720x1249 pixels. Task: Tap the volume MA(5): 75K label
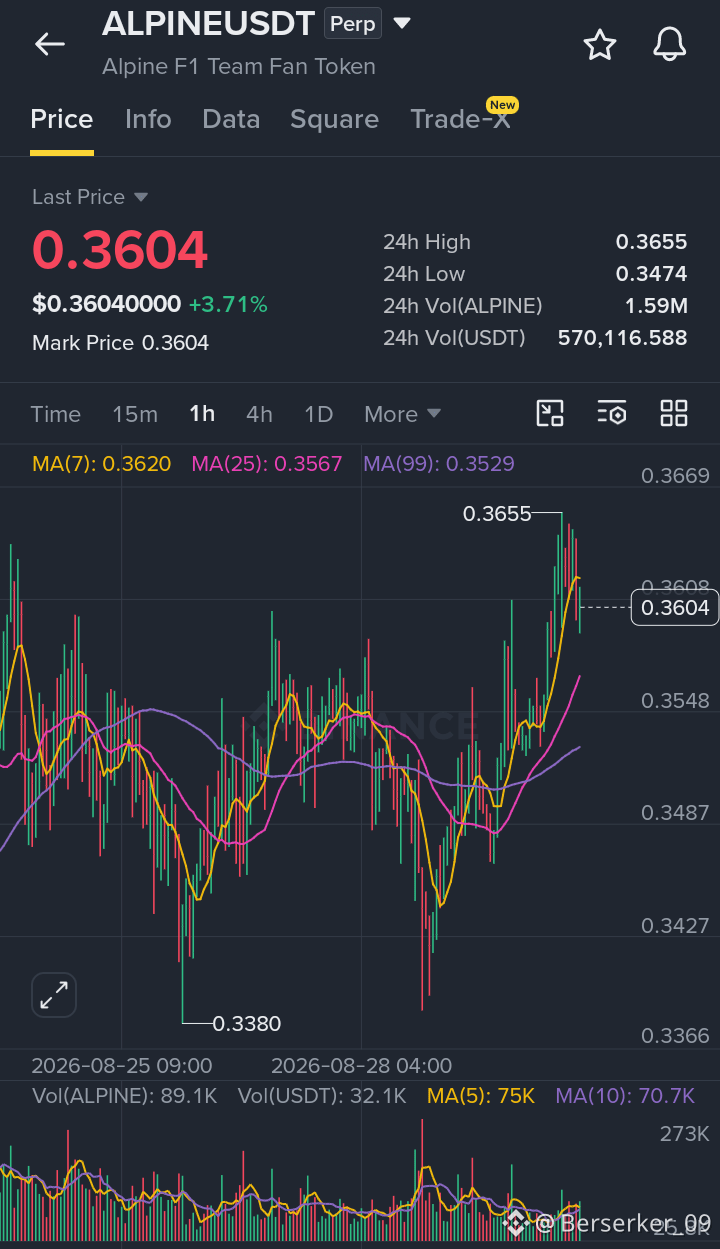coord(481,1096)
